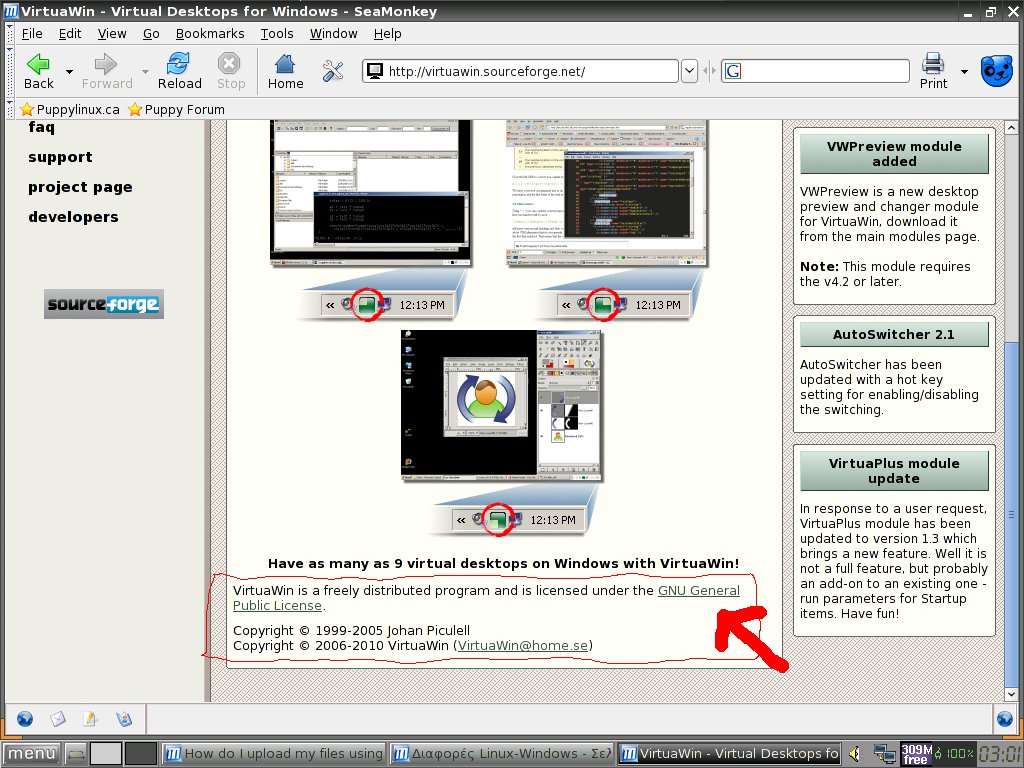
Task: Open Mail envelope icon in status bar
Action: point(58,719)
